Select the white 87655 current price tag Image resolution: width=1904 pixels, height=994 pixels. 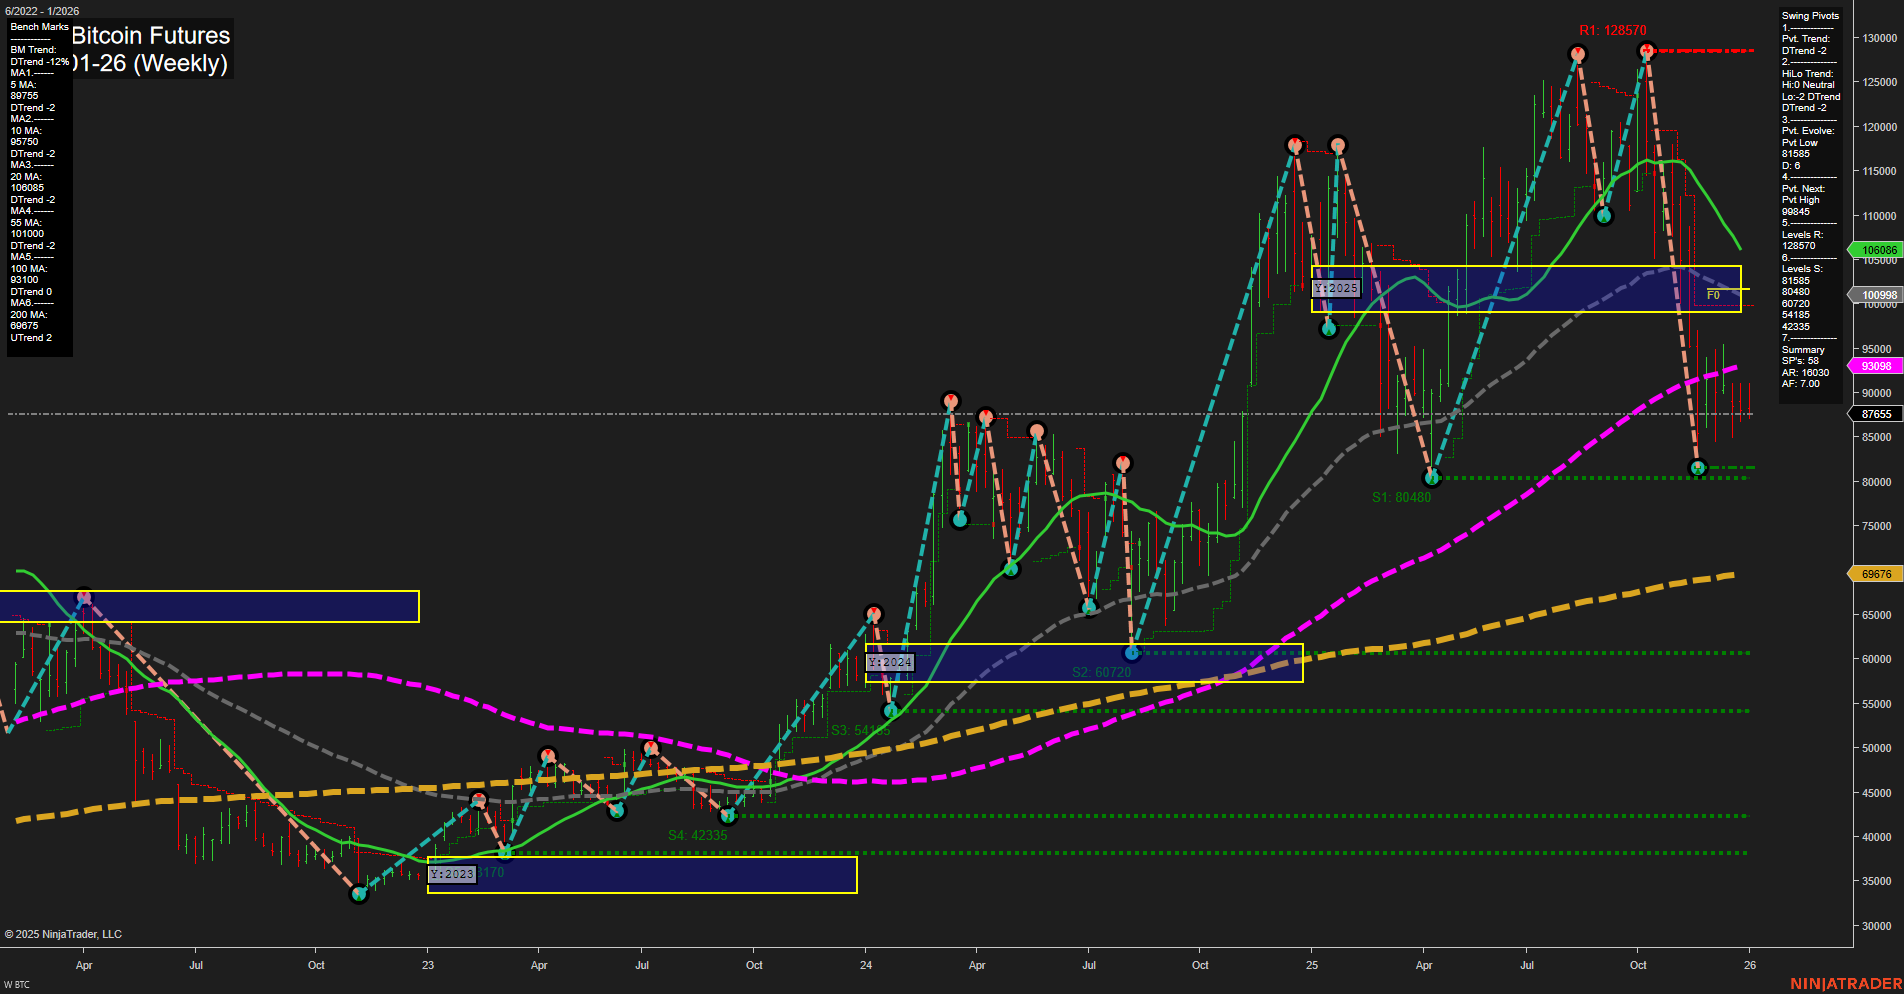point(1875,413)
